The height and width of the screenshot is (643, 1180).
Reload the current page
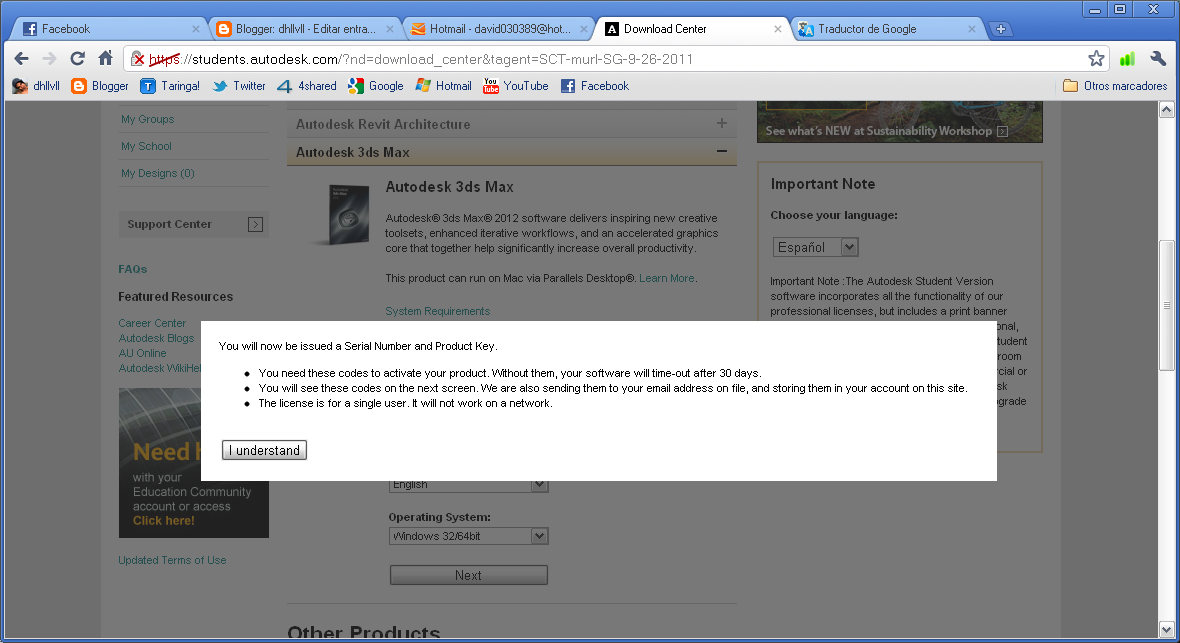click(x=77, y=59)
